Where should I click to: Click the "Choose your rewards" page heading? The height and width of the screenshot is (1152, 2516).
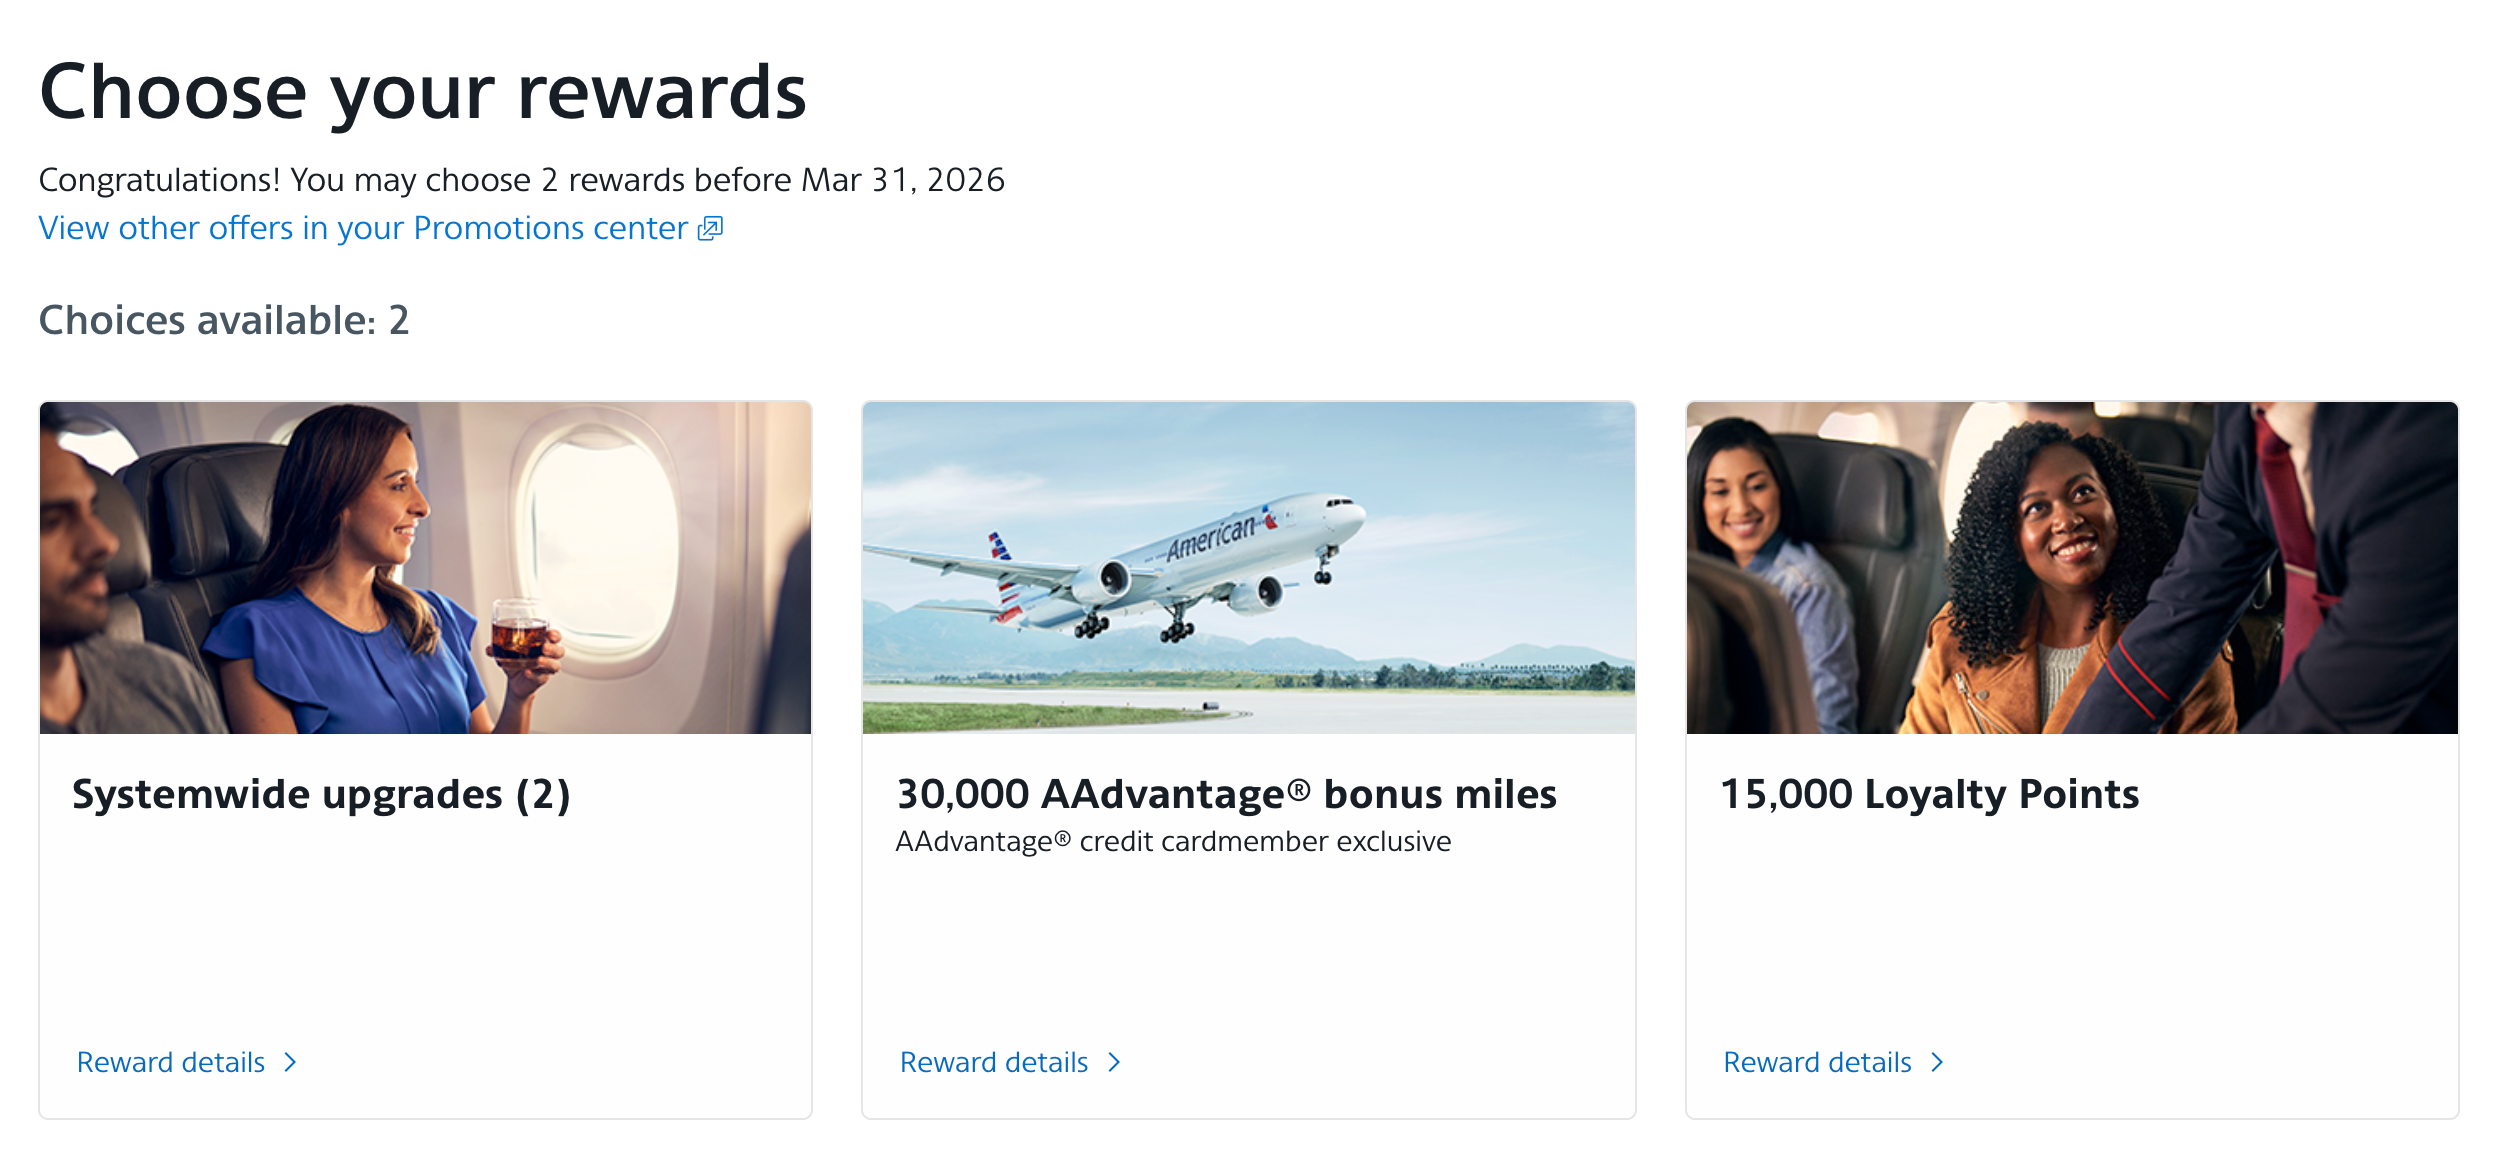[422, 92]
